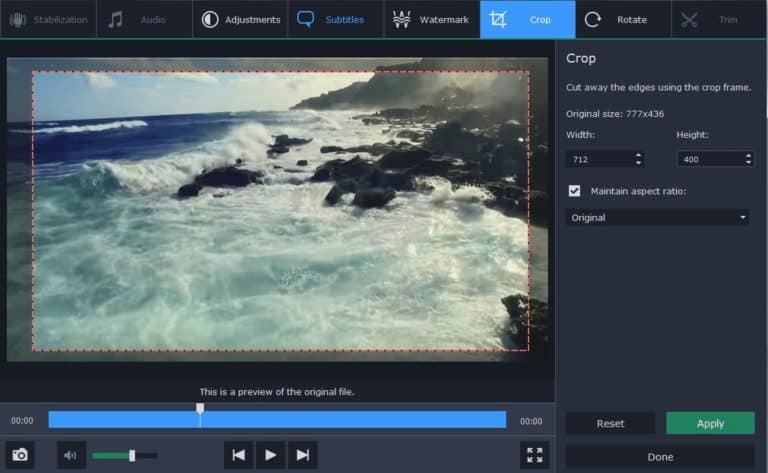Open the Watermark tab
Image resolution: width=768 pixels, height=473 pixels.
coord(431,19)
